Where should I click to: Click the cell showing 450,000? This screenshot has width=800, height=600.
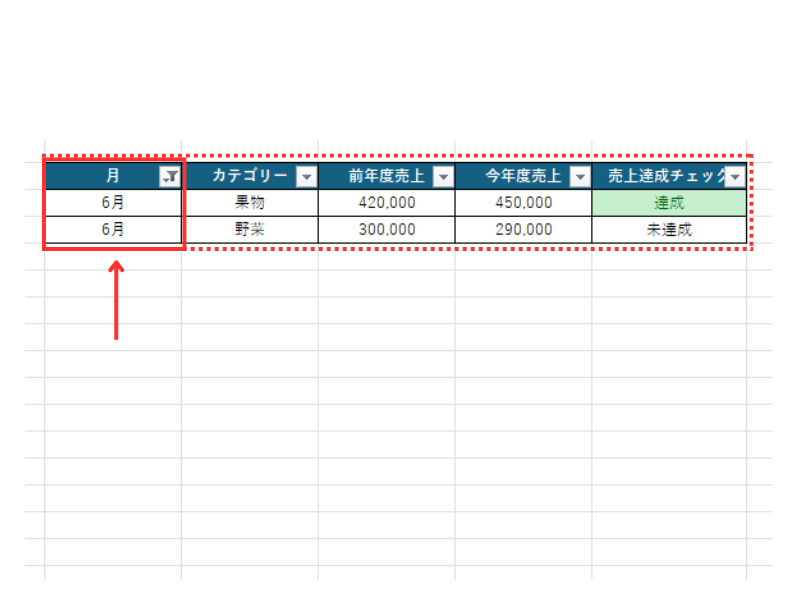pos(523,203)
